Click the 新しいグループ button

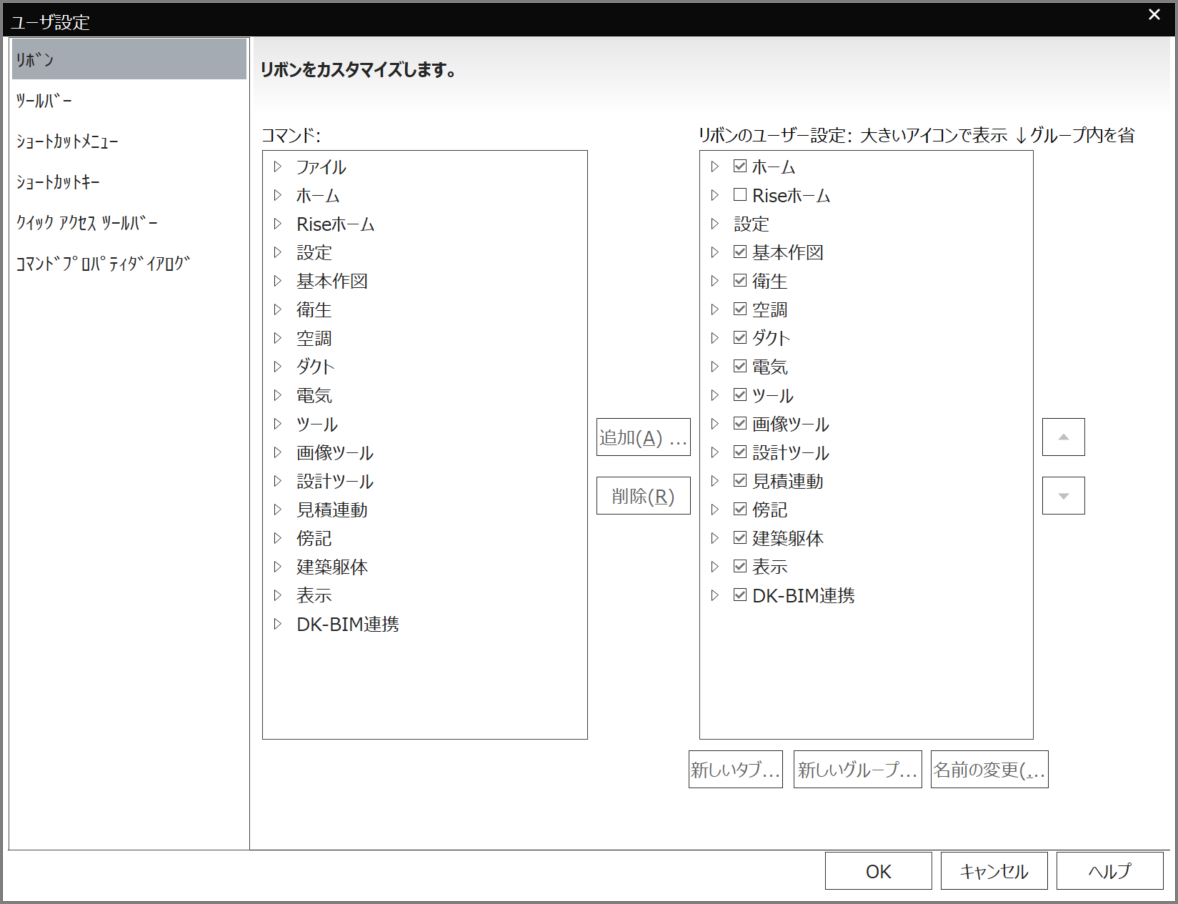(857, 770)
